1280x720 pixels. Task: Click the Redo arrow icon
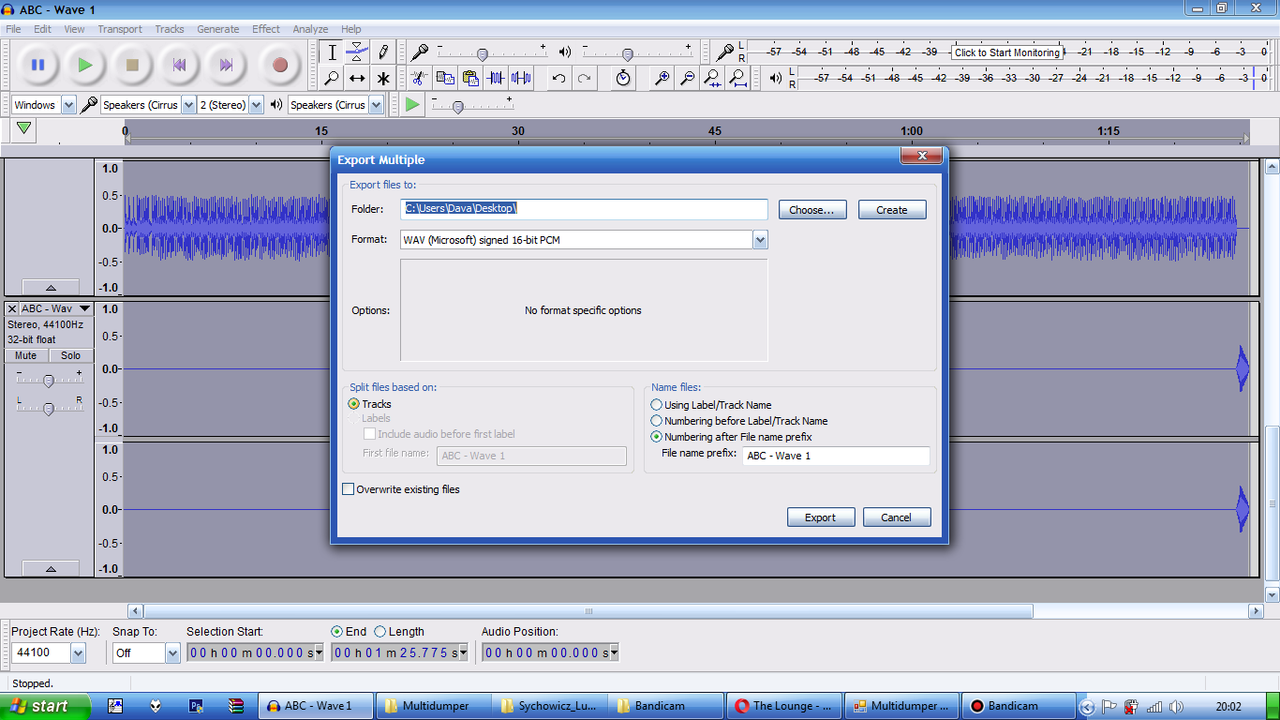click(584, 78)
